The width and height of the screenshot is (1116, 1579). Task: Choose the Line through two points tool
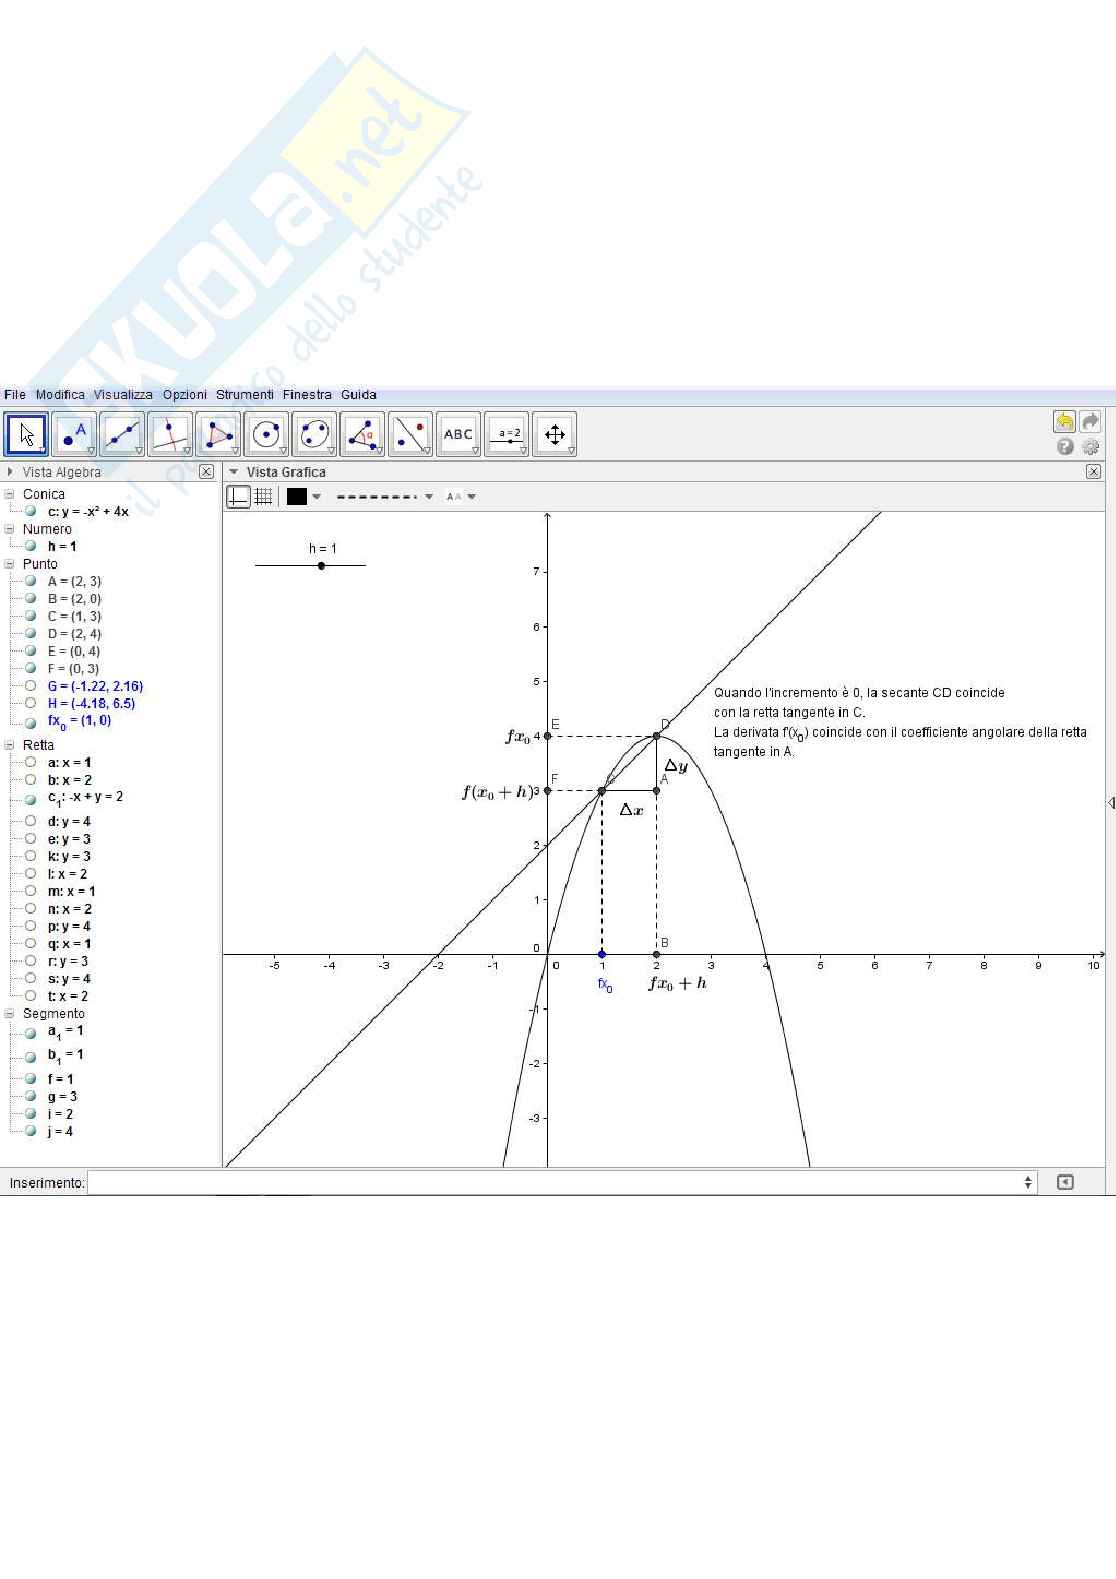[122, 435]
